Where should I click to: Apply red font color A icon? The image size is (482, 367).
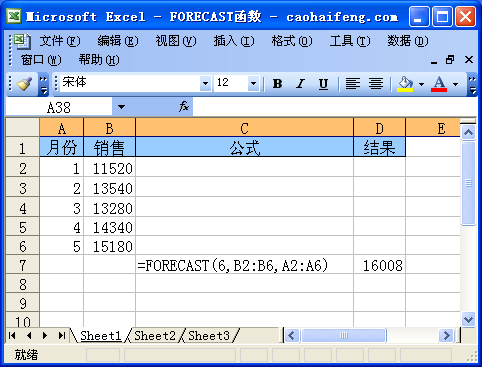coord(439,84)
